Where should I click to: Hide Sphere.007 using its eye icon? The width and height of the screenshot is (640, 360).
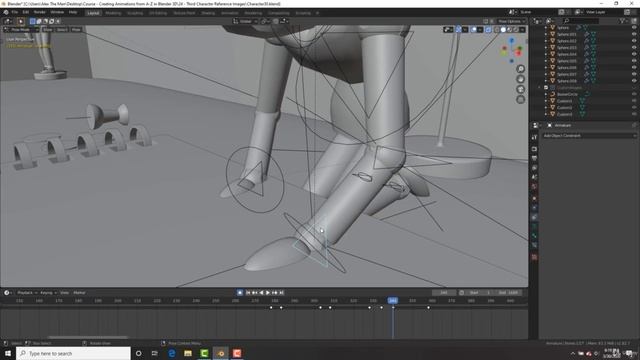[634, 74]
